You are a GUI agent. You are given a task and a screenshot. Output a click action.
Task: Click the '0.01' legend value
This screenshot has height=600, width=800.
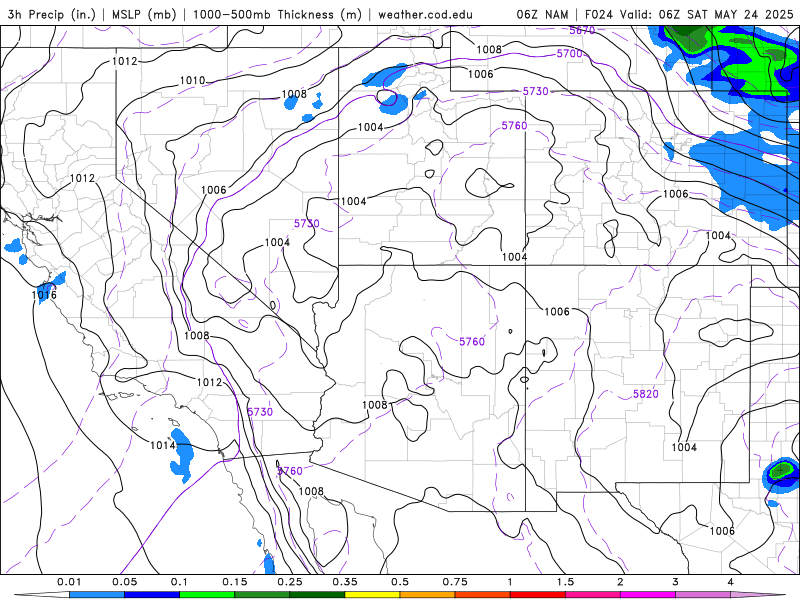69,582
